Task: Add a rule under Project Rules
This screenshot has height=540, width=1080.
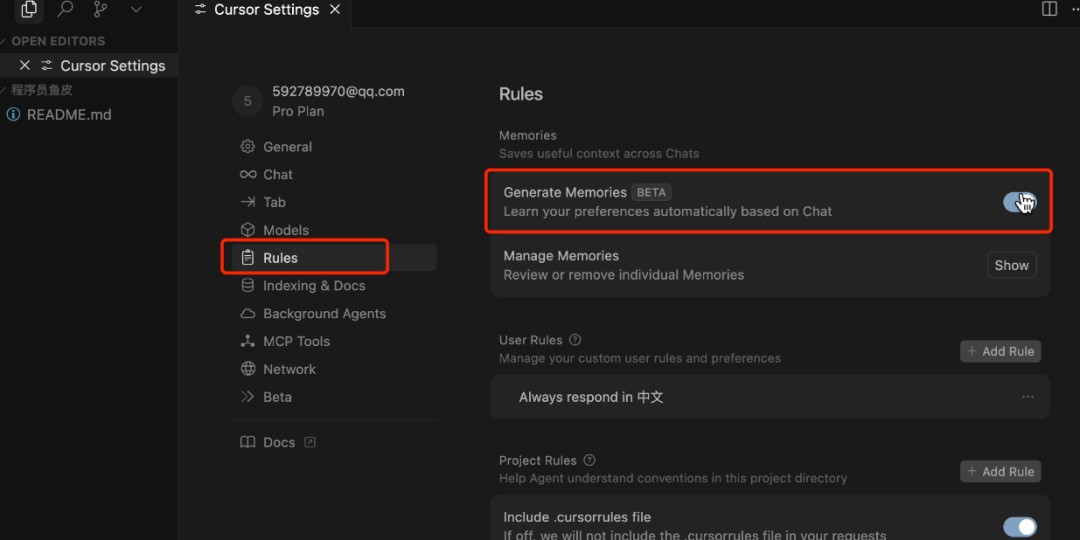Action: click(x=1001, y=472)
